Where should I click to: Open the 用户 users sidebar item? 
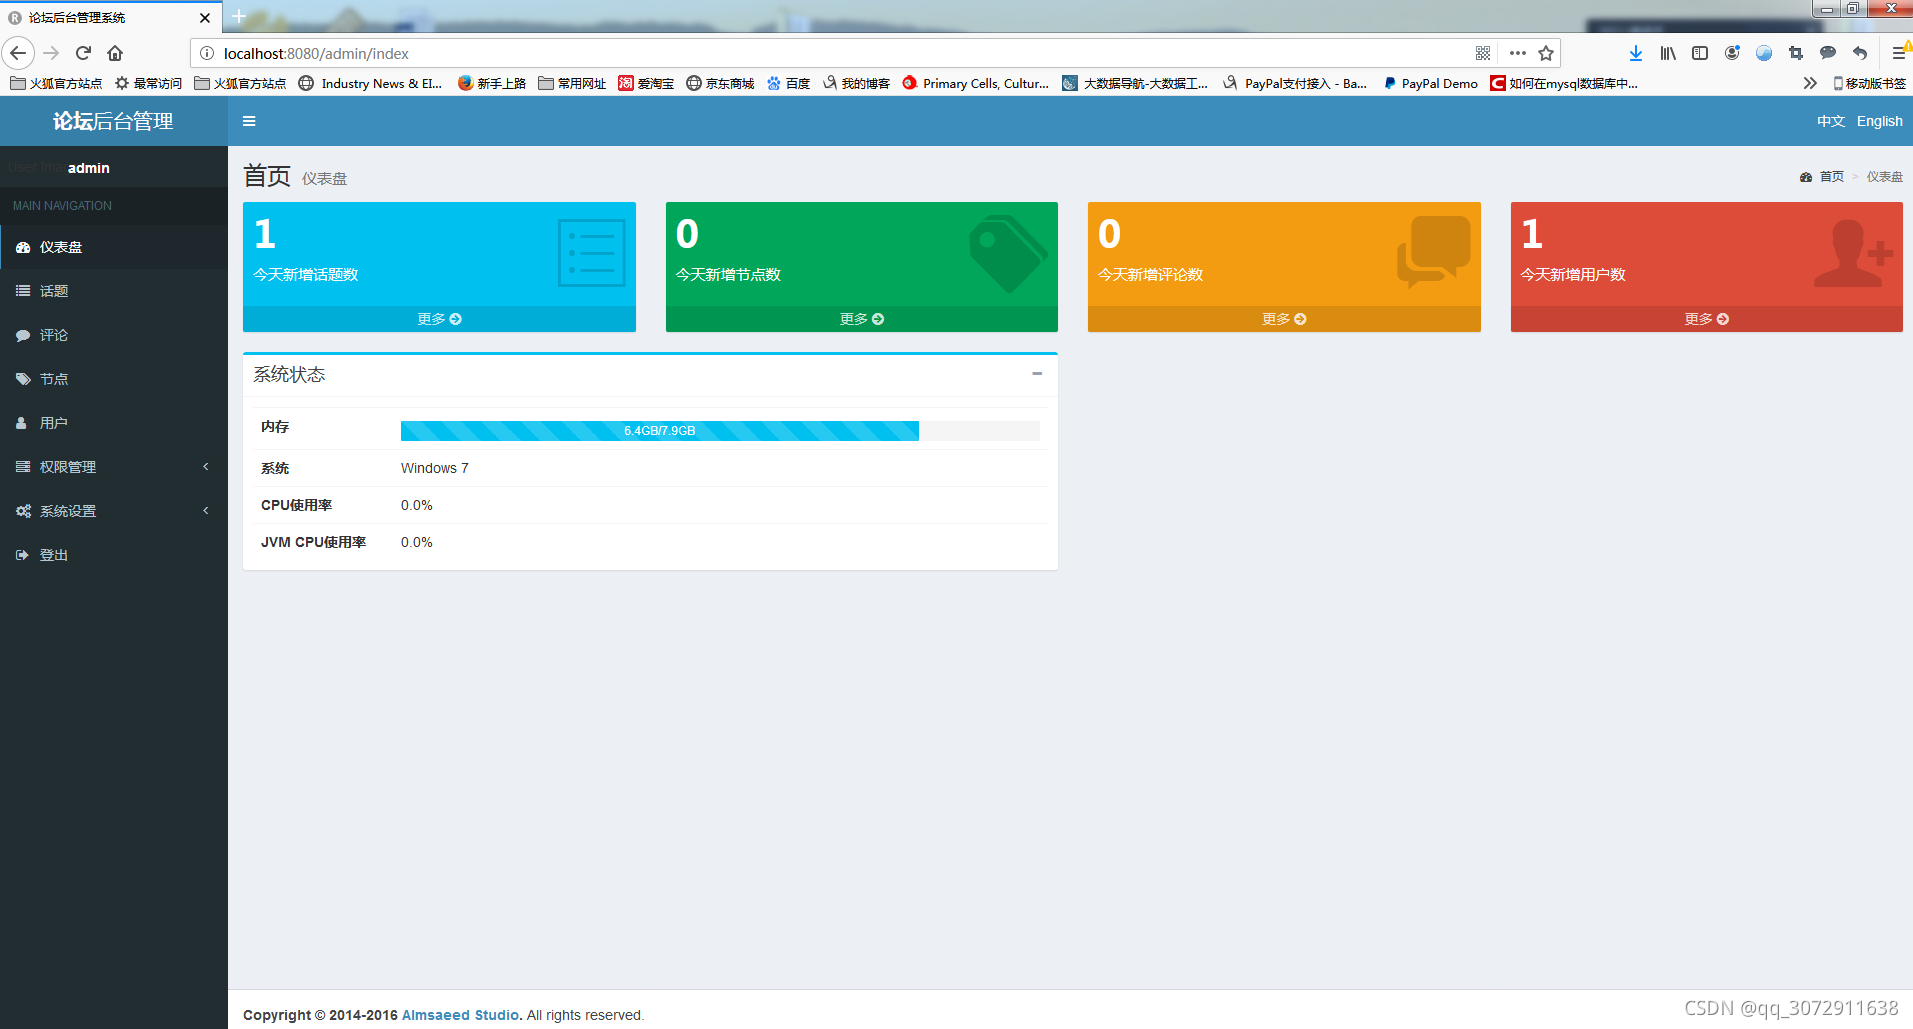click(114, 423)
